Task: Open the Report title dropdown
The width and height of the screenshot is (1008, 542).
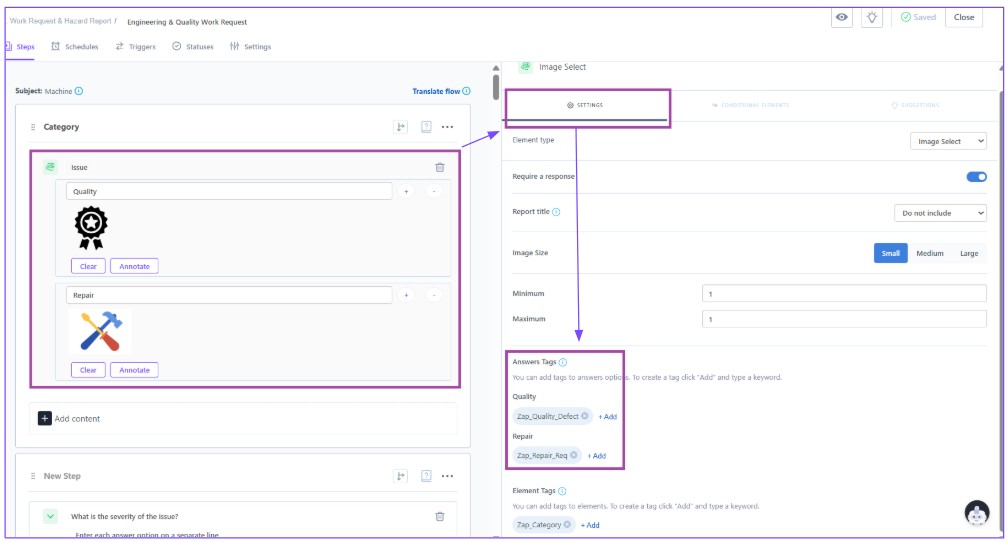Action: (x=939, y=213)
